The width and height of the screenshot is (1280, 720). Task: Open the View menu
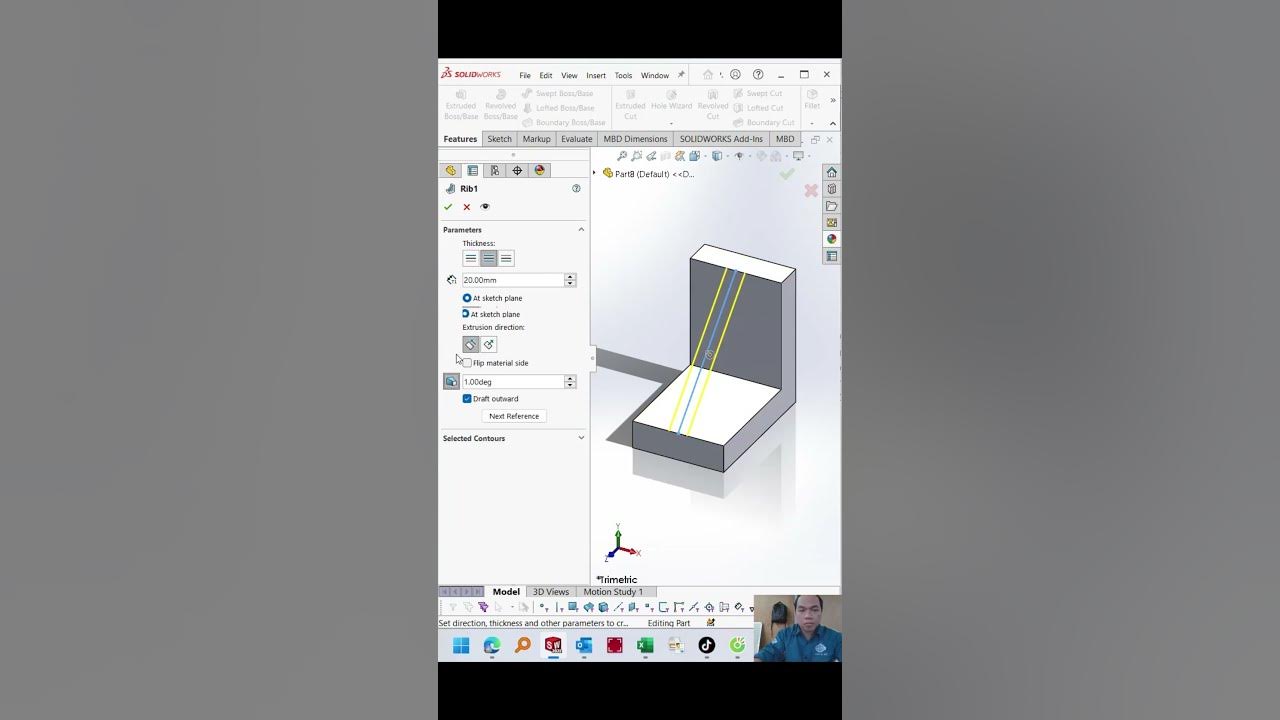pyautogui.click(x=569, y=76)
